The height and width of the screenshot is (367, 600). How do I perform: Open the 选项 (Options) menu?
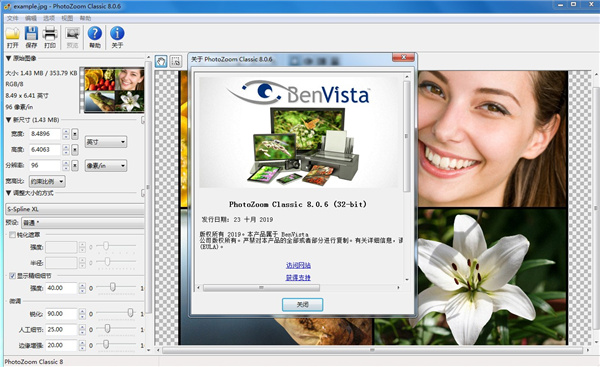tap(49, 18)
